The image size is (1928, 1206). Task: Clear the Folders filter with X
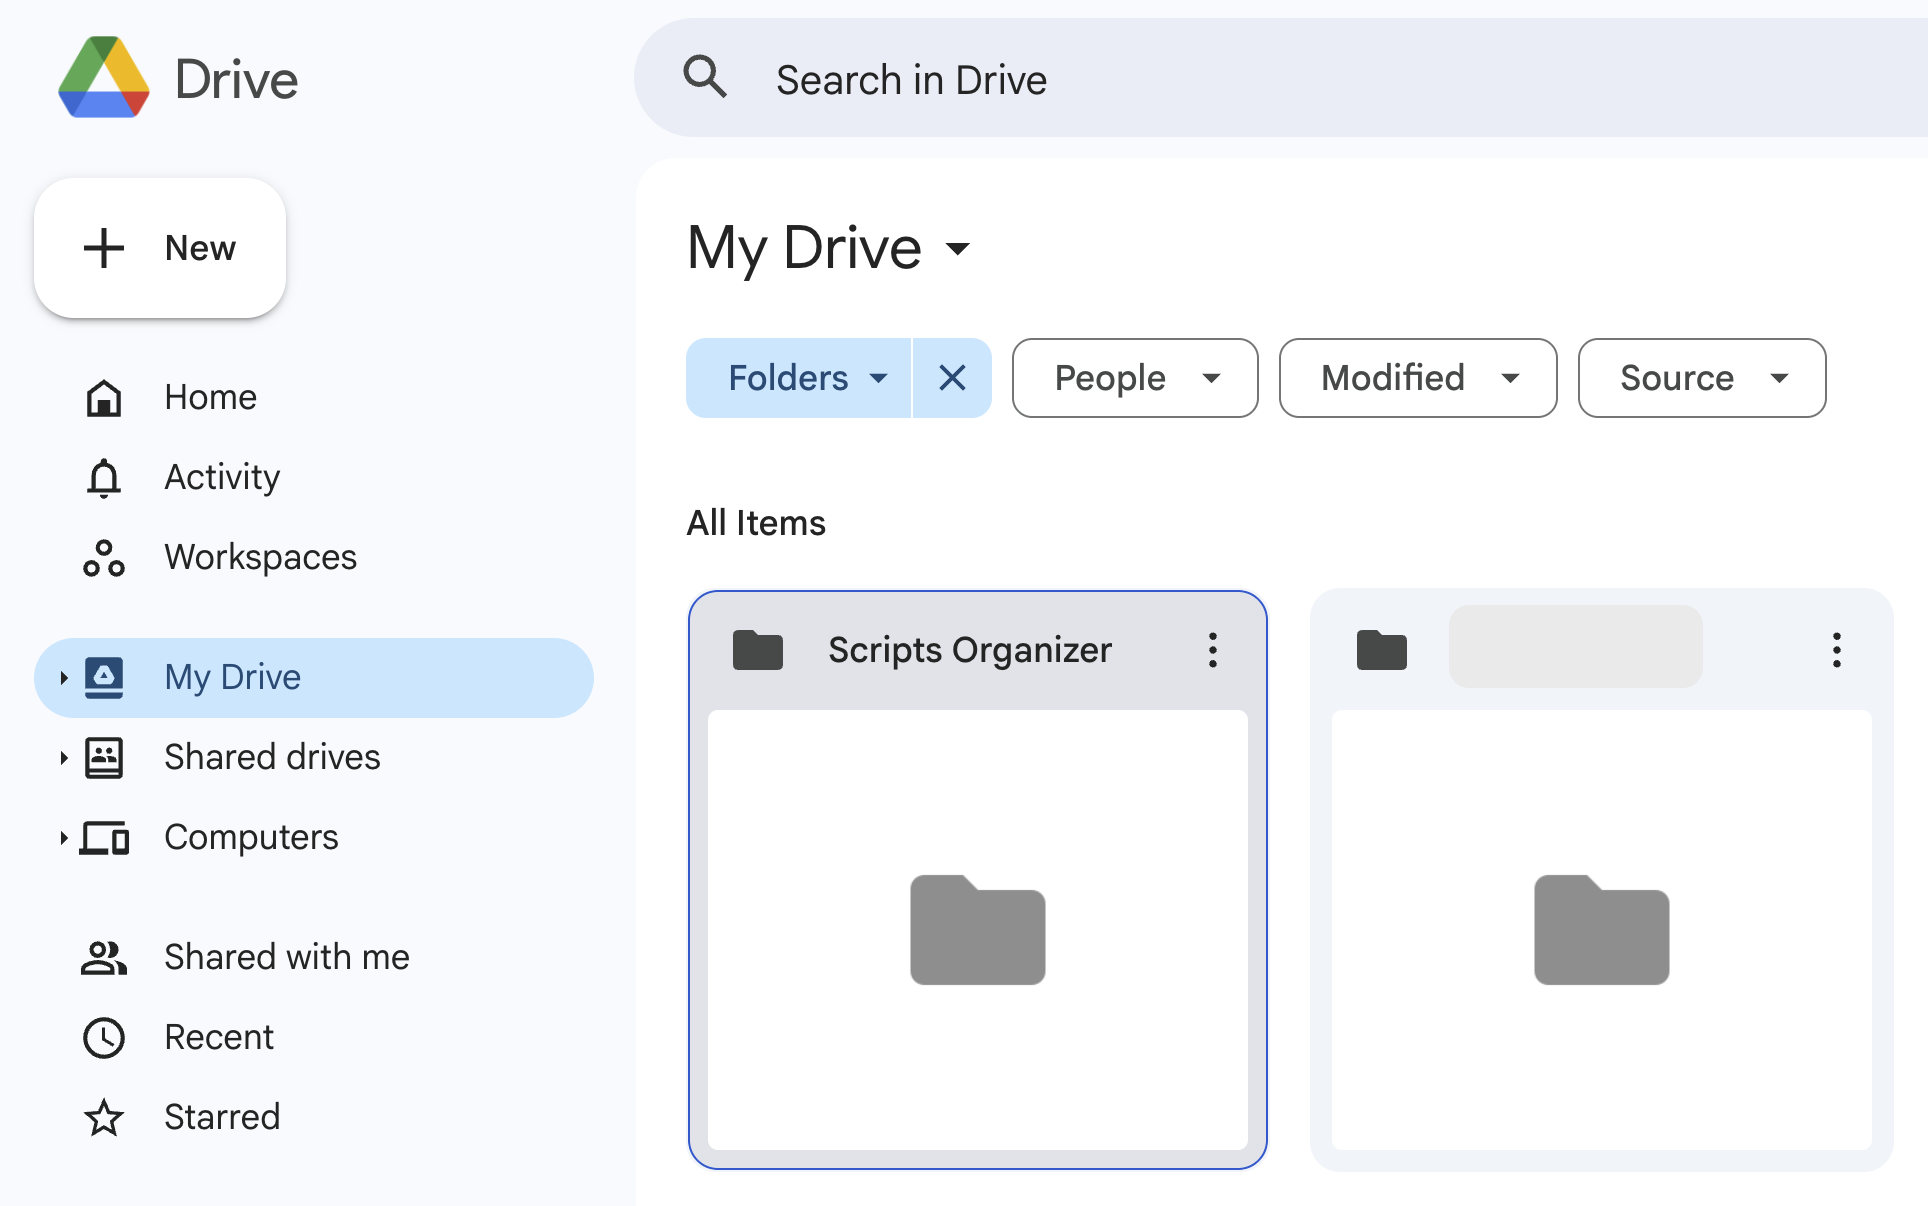pos(952,378)
